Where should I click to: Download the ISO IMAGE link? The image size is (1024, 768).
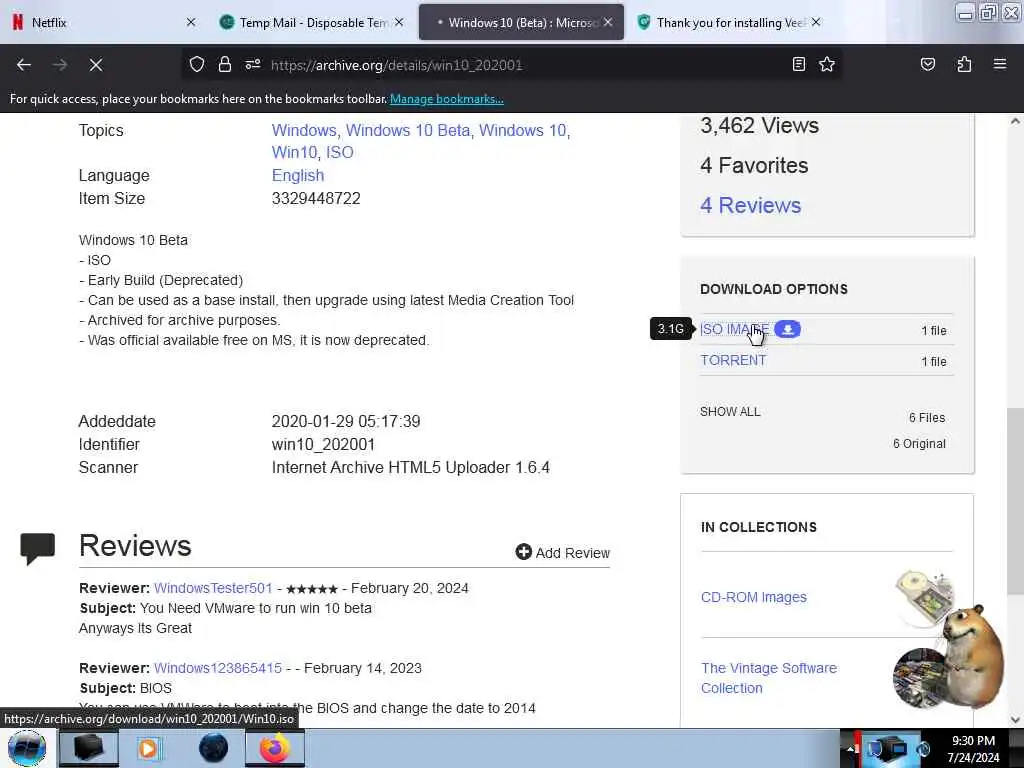pos(734,329)
